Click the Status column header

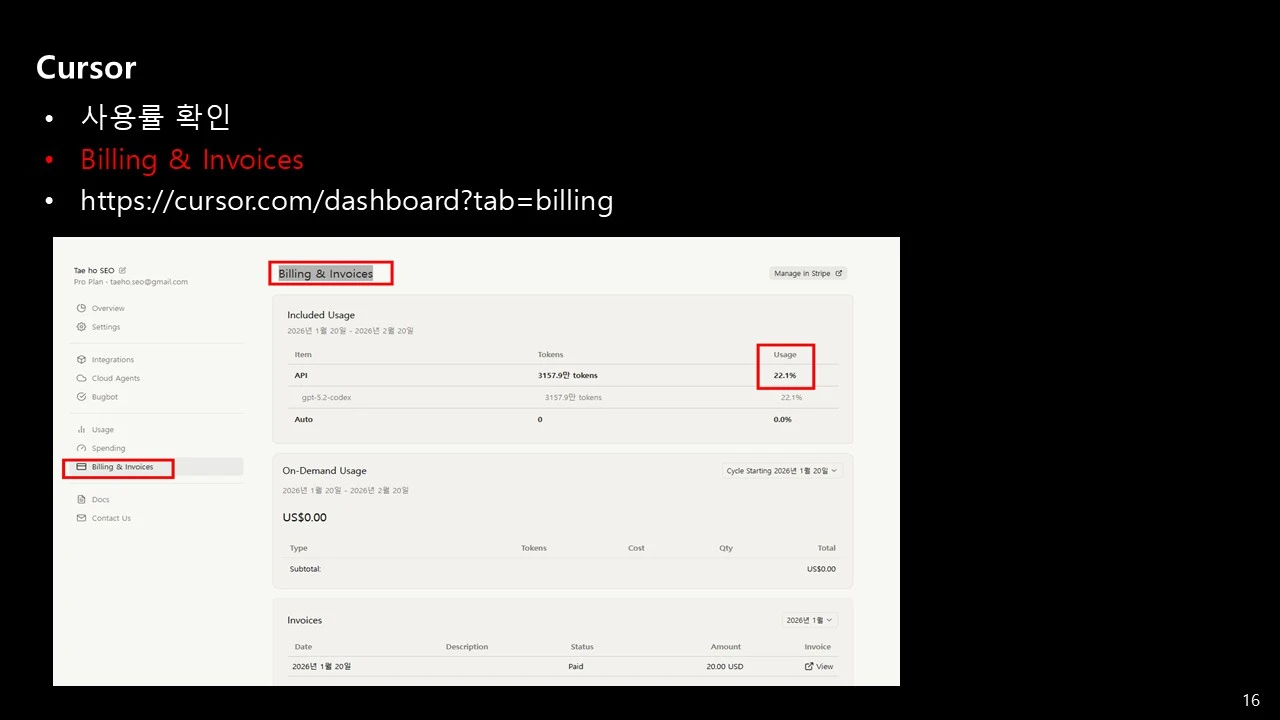[x=582, y=647]
